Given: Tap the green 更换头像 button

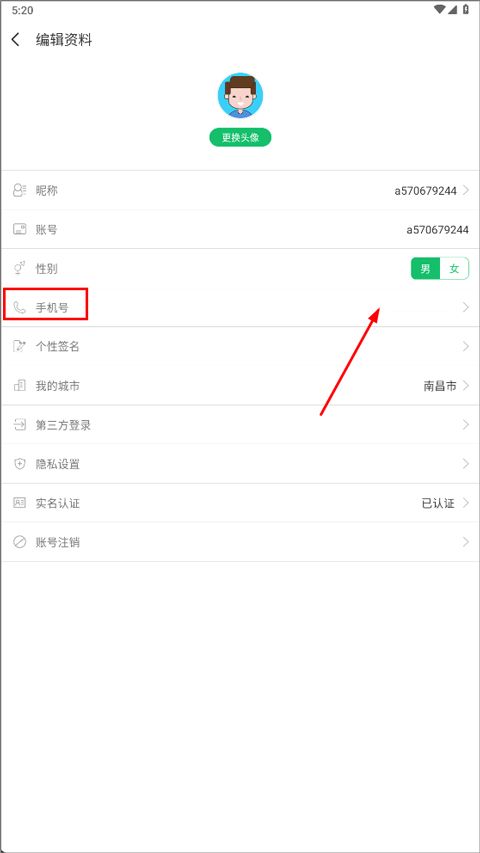Looking at the screenshot, I should [240, 138].
